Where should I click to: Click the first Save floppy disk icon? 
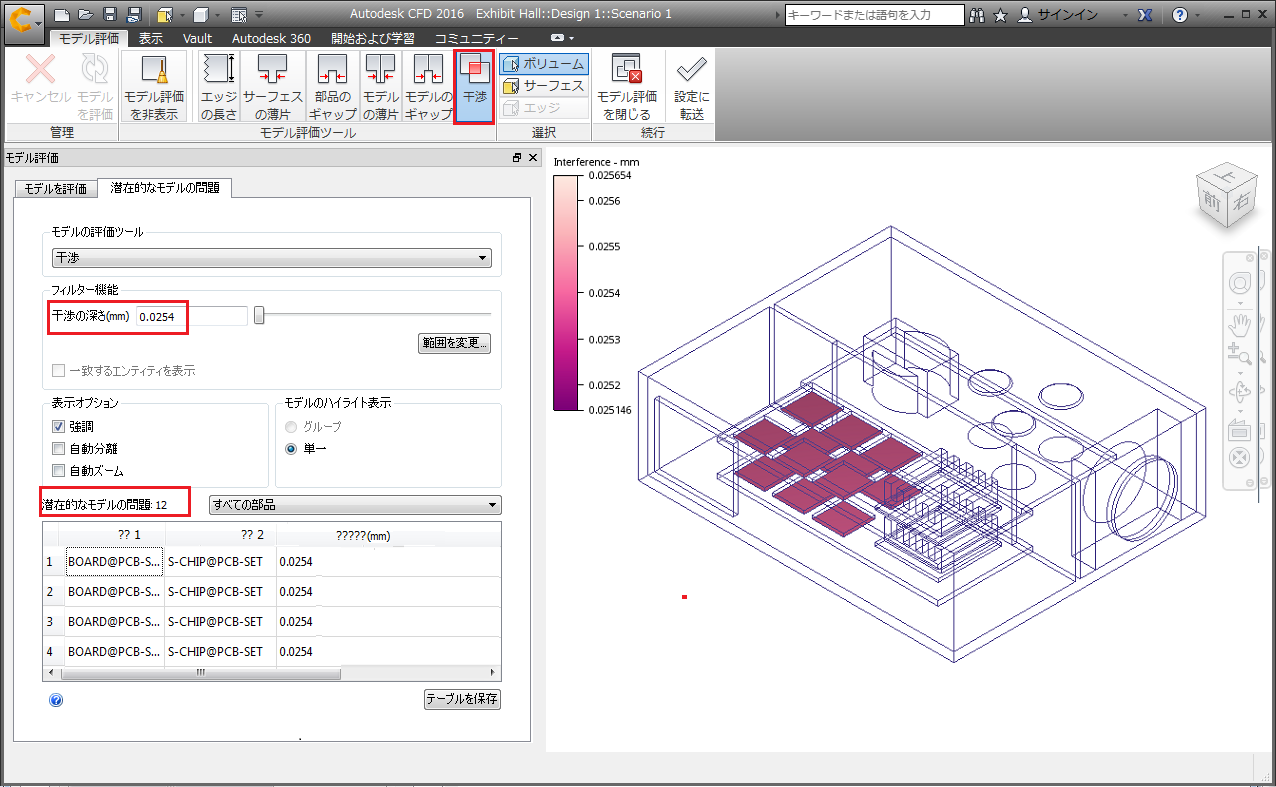pyautogui.click(x=110, y=15)
